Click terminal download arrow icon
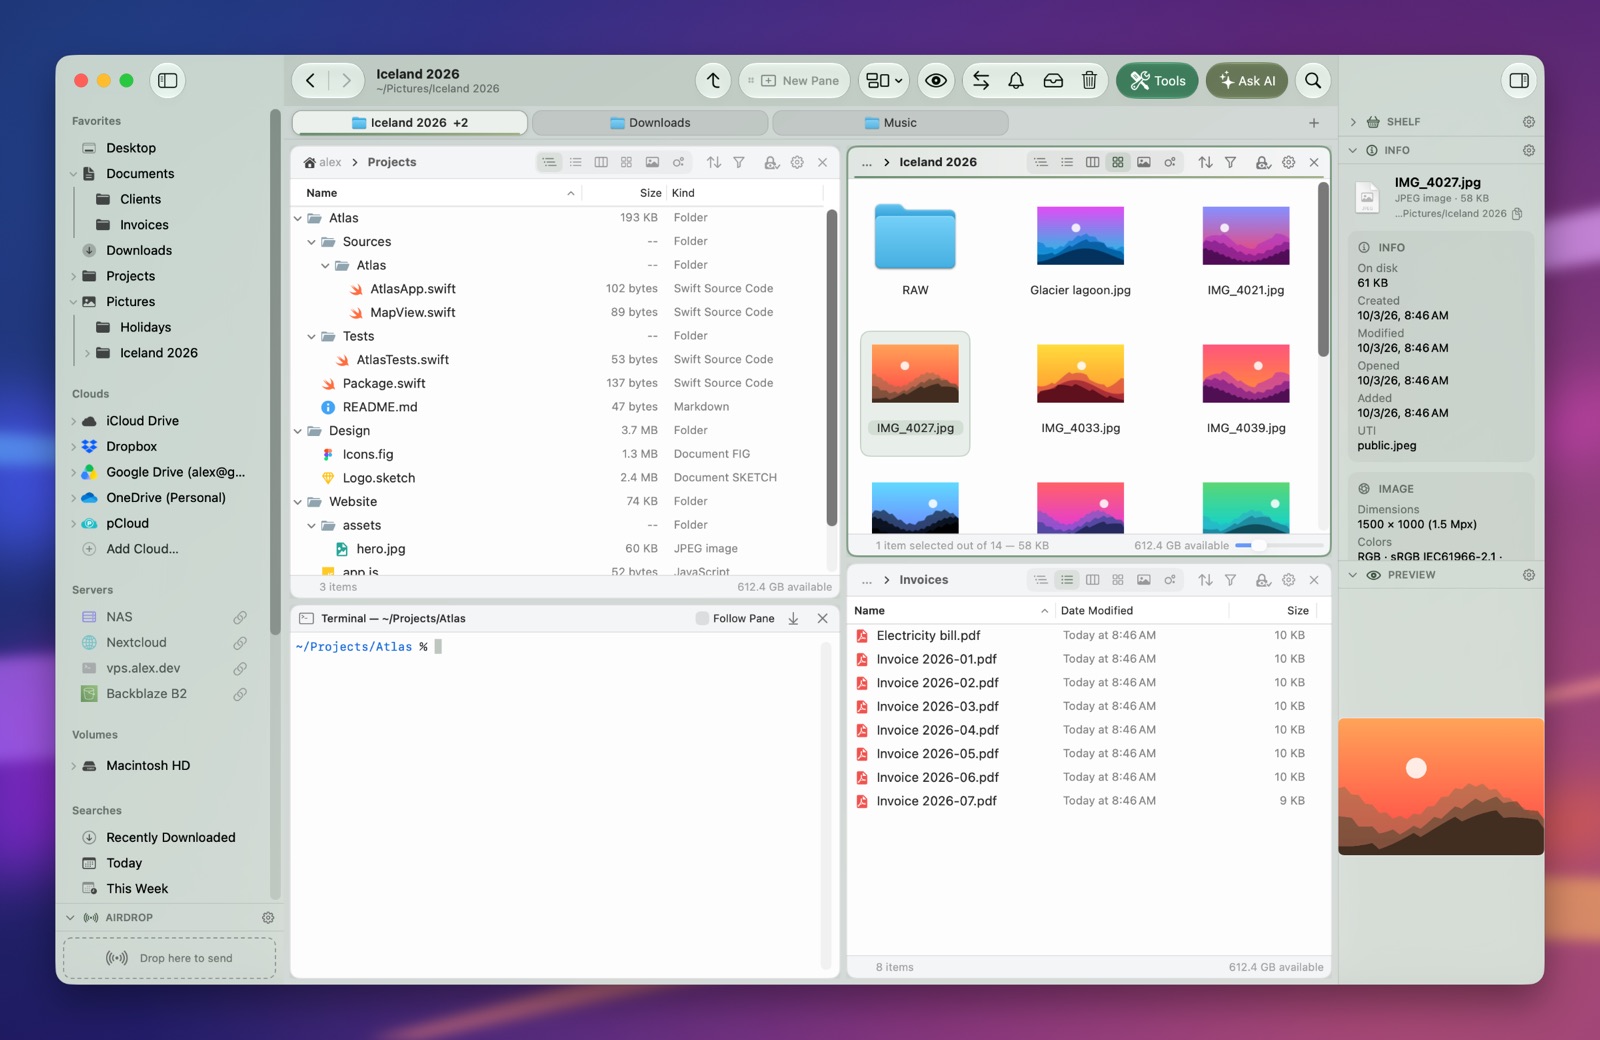Viewport: 1600px width, 1040px height. [793, 619]
